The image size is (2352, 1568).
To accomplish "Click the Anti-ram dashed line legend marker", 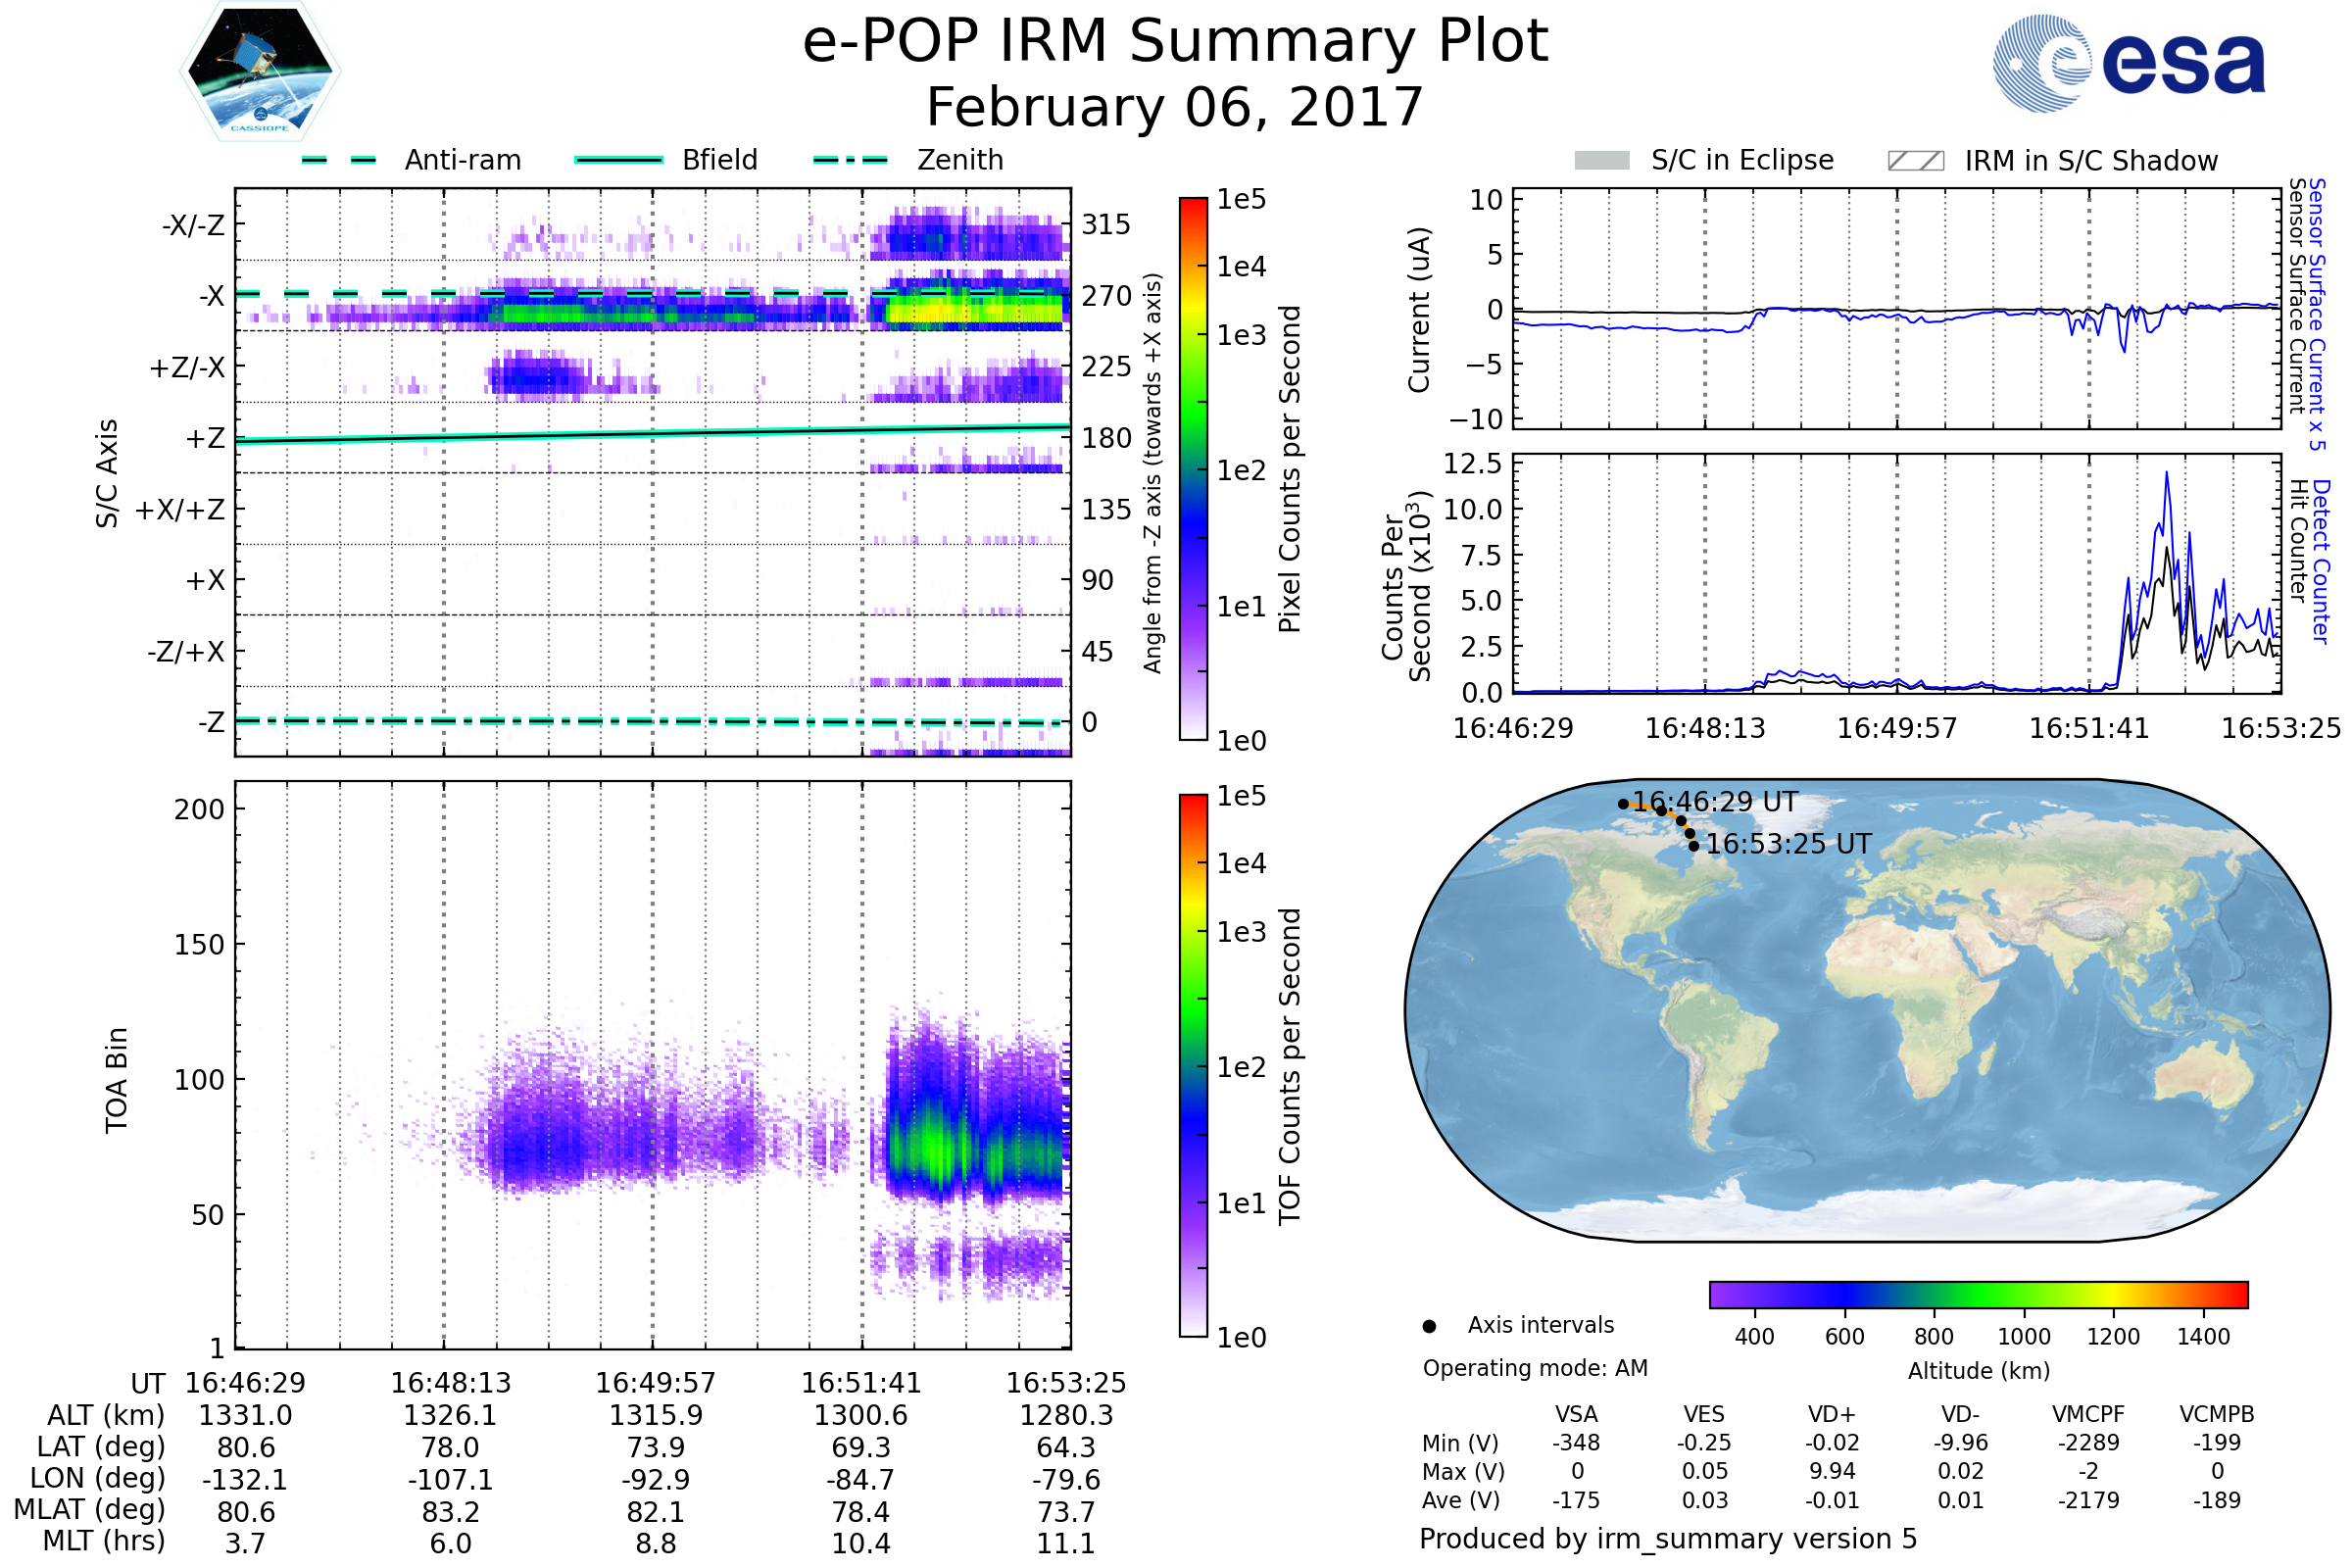I will (x=339, y=160).
